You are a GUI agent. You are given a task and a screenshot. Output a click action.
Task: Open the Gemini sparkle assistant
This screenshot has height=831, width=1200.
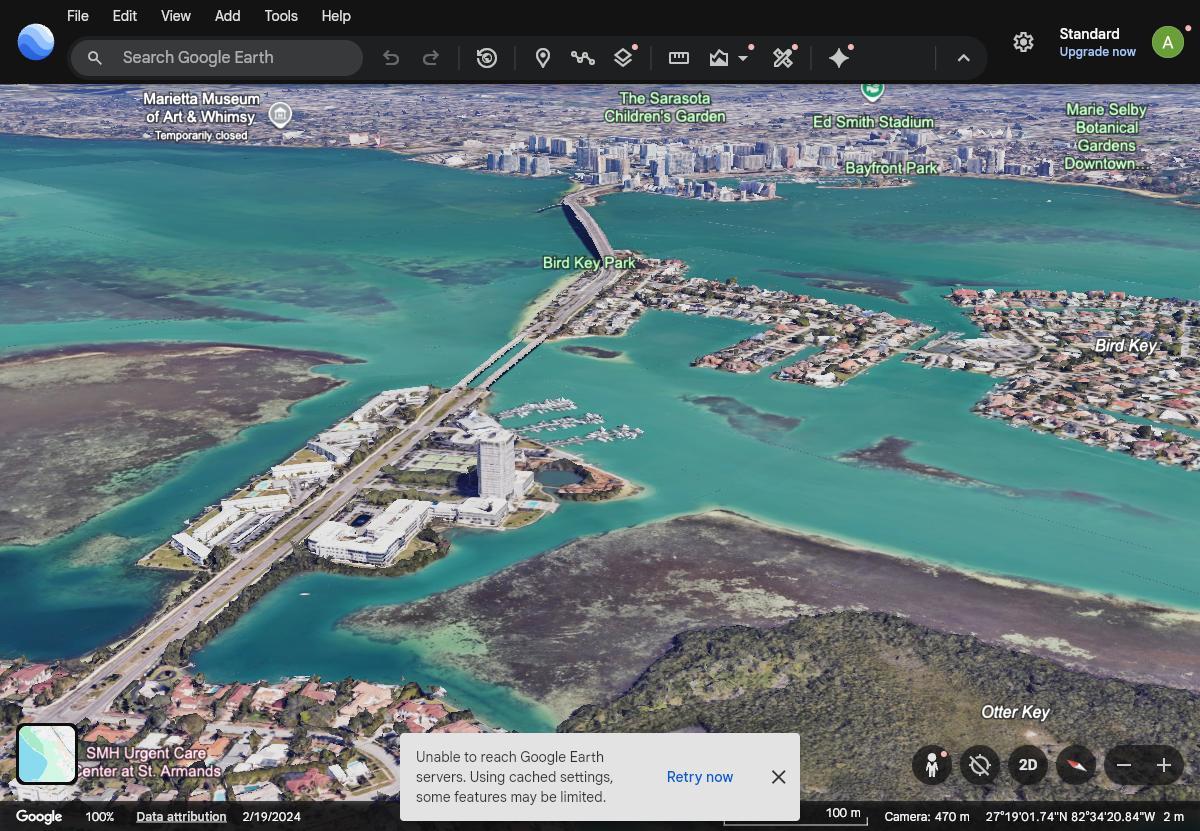(839, 58)
